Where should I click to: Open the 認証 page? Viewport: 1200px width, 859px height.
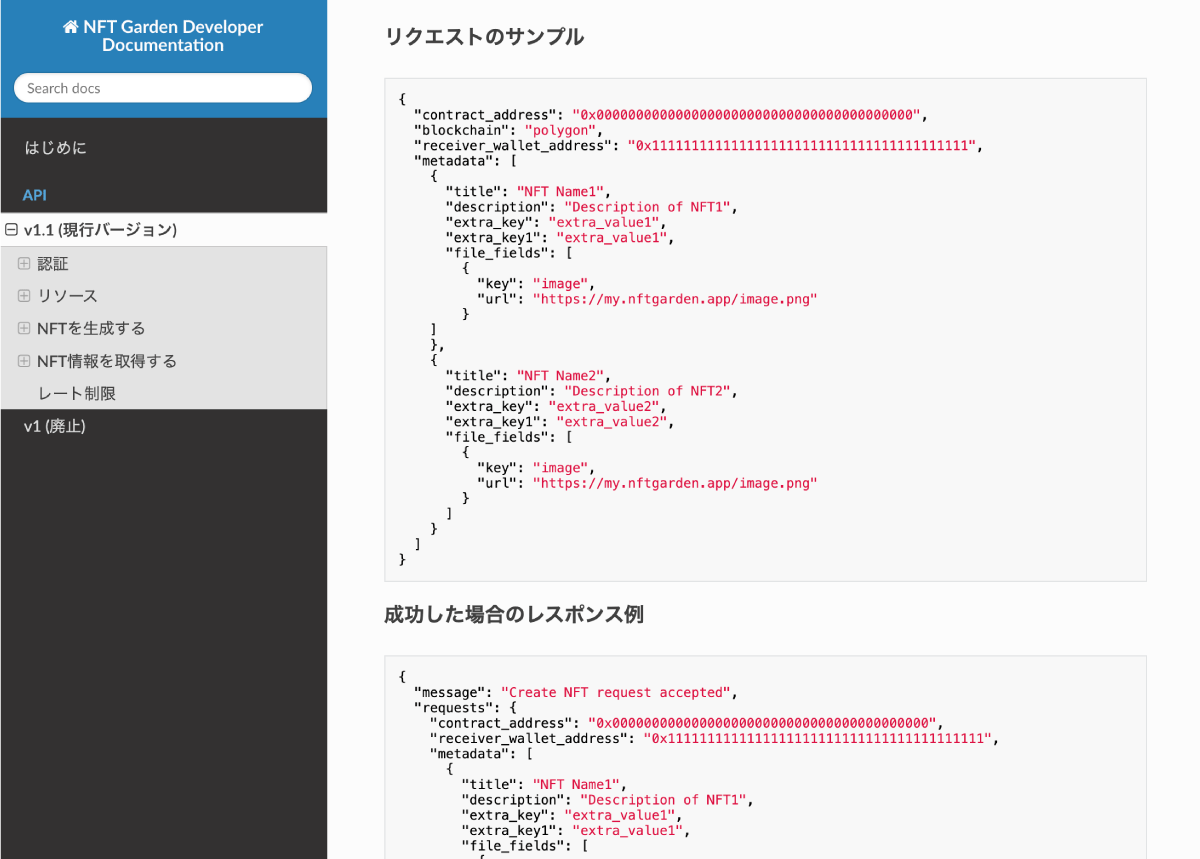[53, 264]
